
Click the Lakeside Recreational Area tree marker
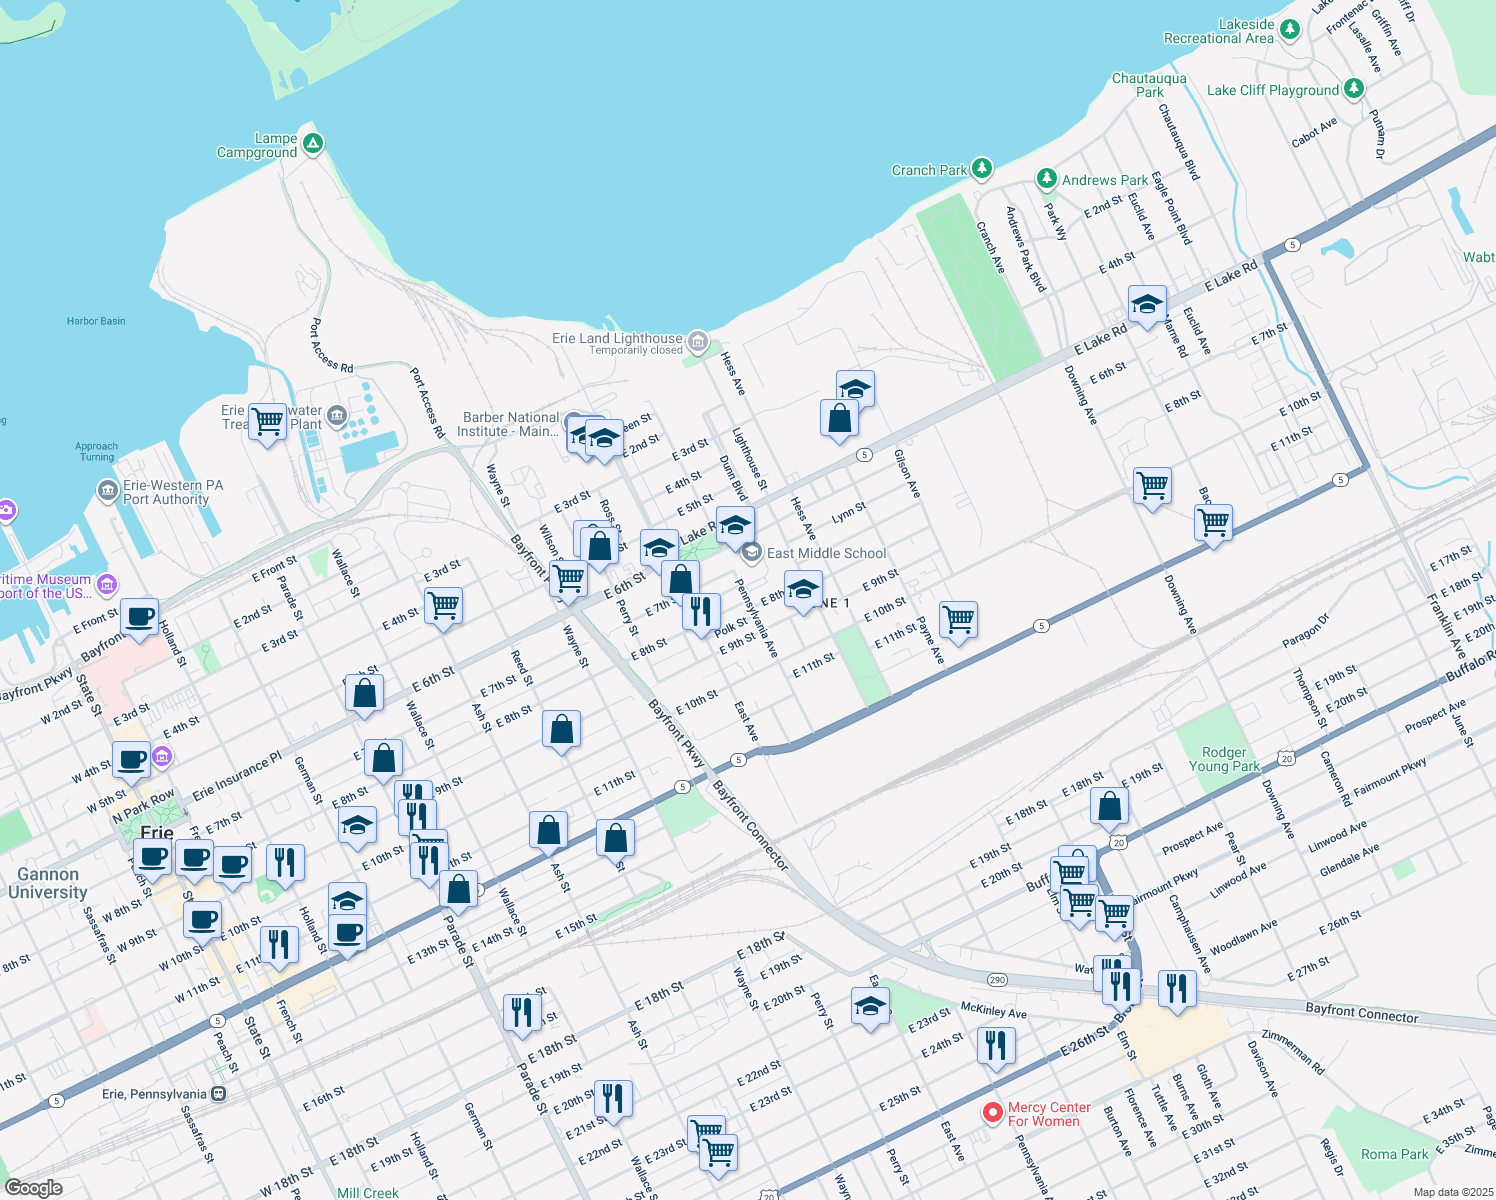1290,29
